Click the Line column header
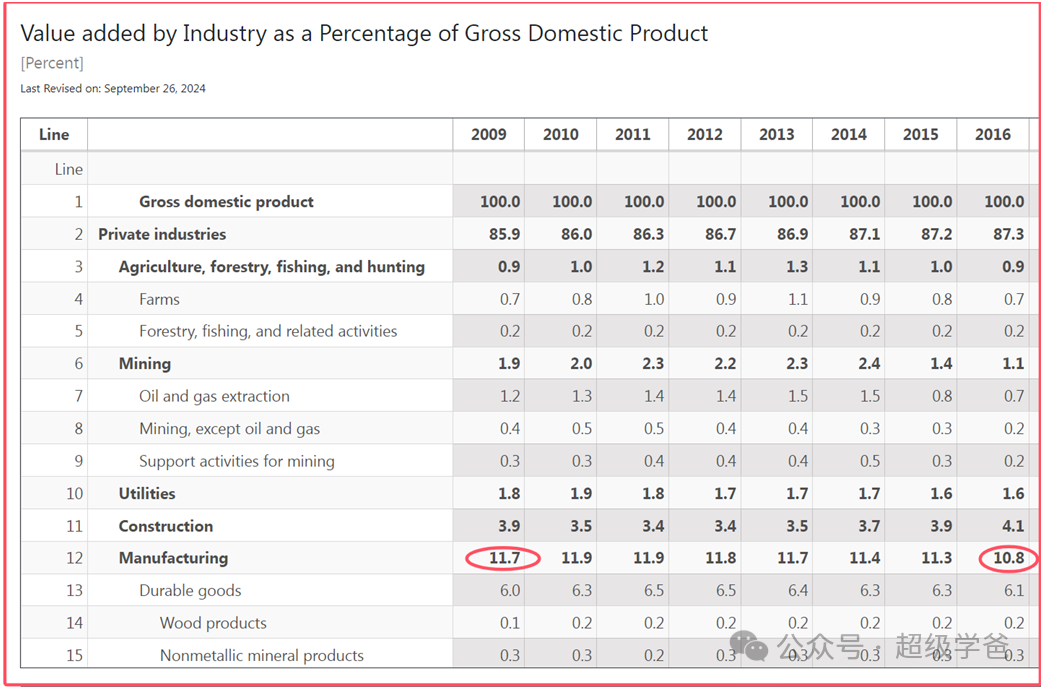Viewport: 1043px width, 689px height. [54, 134]
